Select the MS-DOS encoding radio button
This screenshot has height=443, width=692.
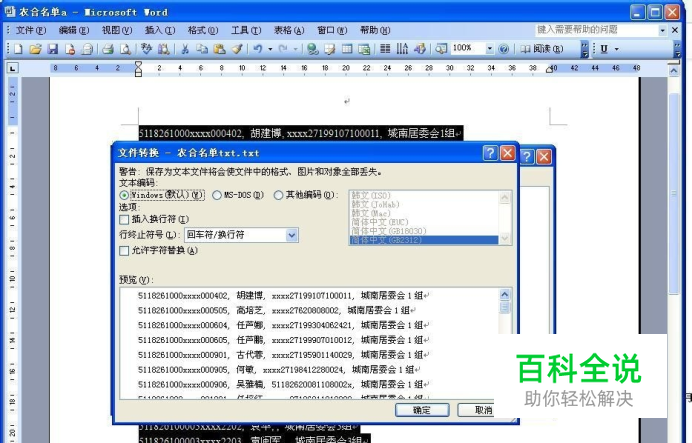[x=217, y=195]
